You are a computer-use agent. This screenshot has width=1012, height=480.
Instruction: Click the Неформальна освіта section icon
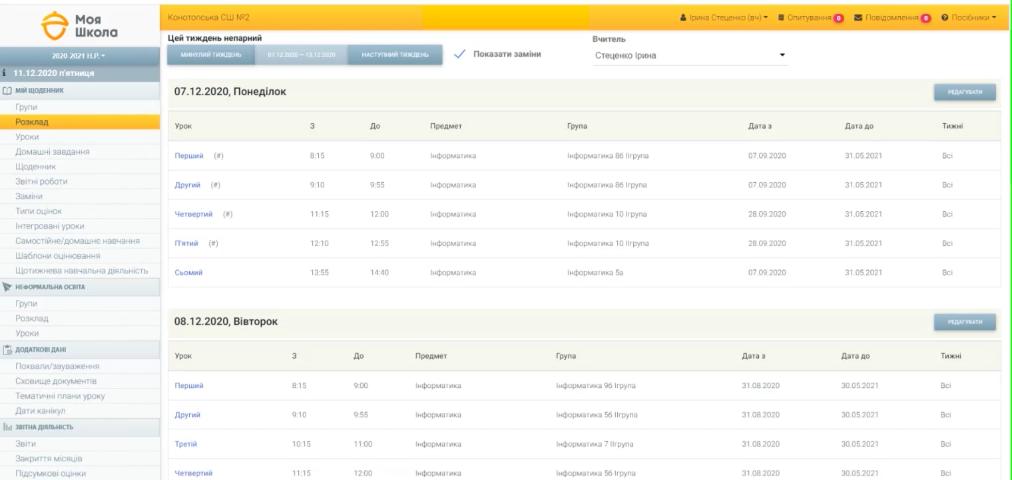point(7,286)
